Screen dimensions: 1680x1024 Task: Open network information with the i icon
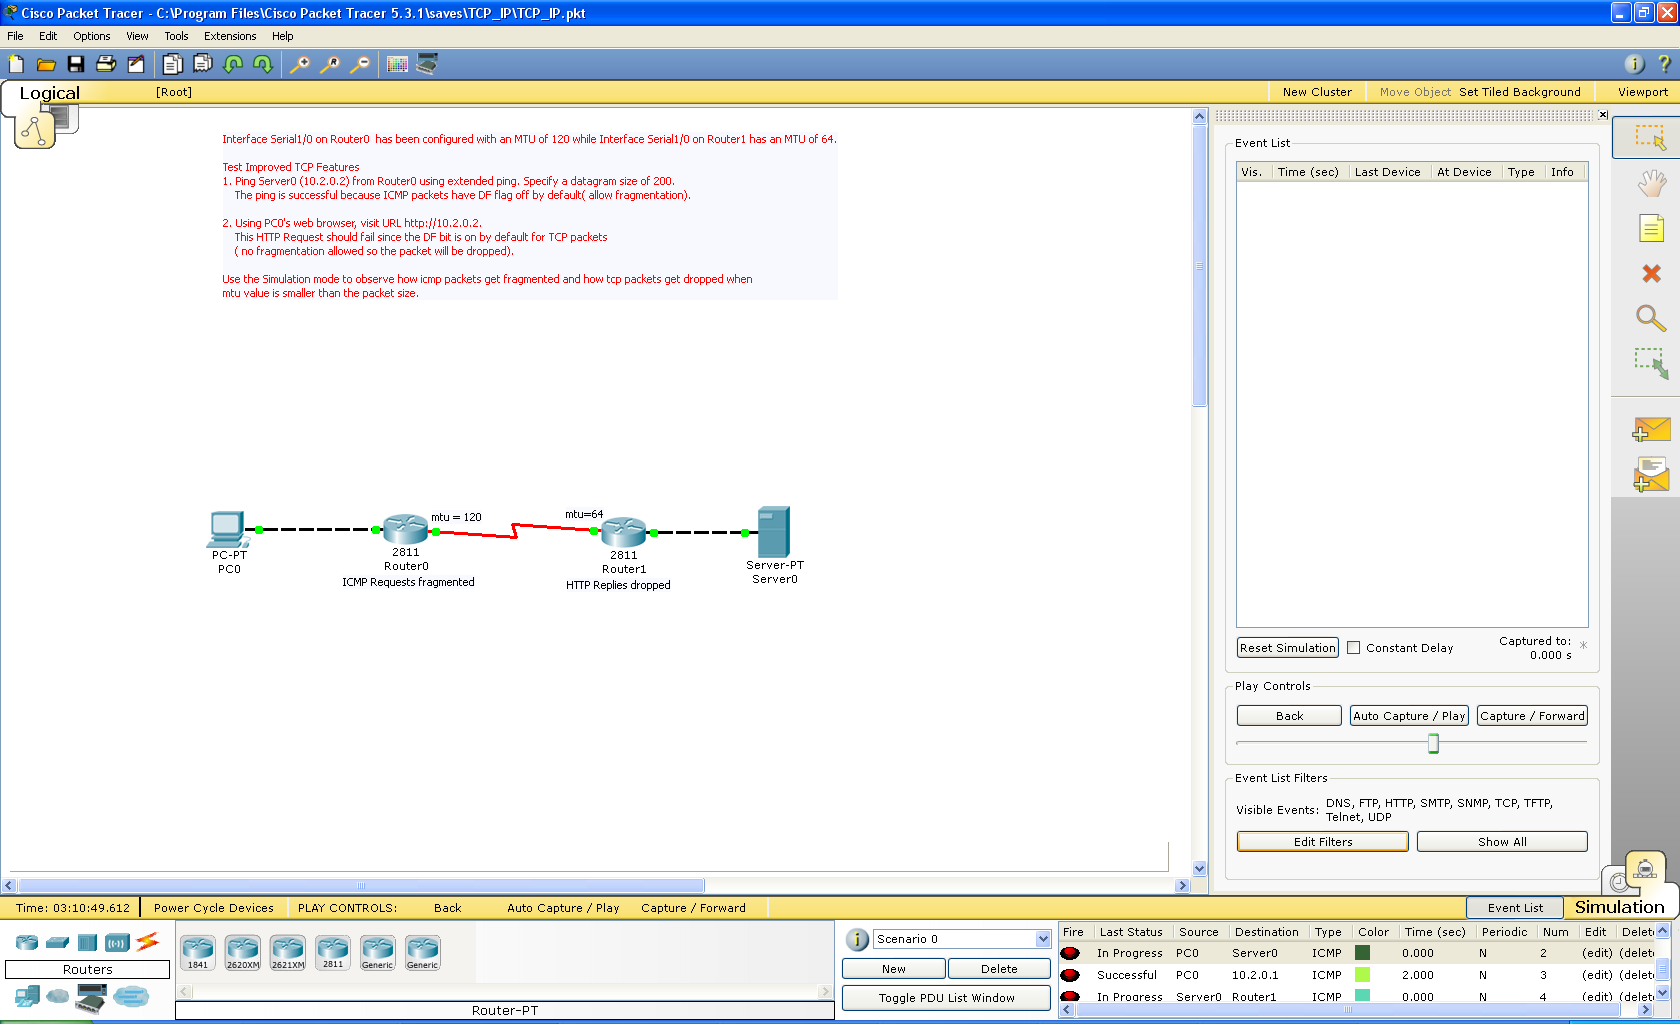click(1634, 64)
